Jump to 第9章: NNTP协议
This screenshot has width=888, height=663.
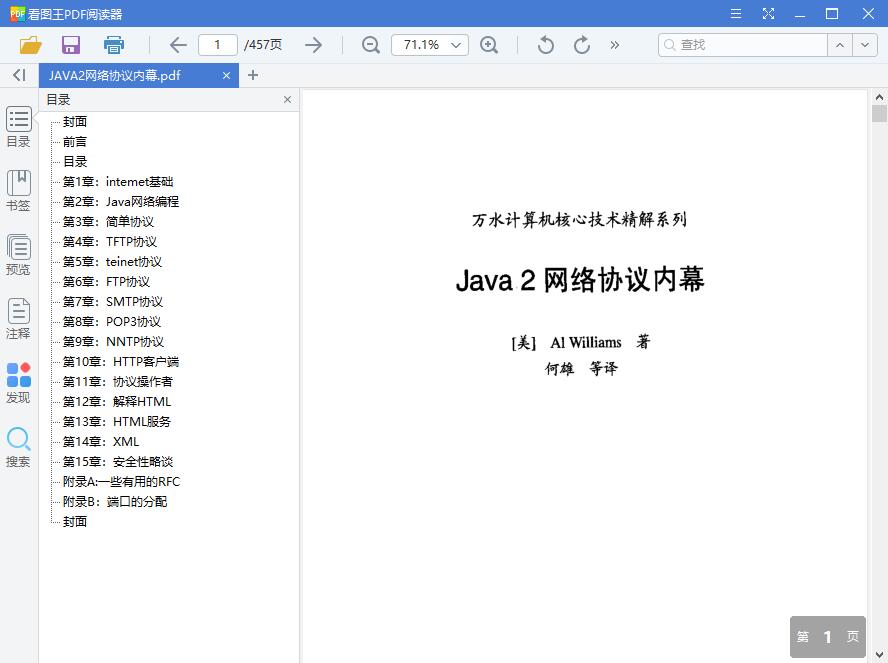pyautogui.click(x=113, y=342)
